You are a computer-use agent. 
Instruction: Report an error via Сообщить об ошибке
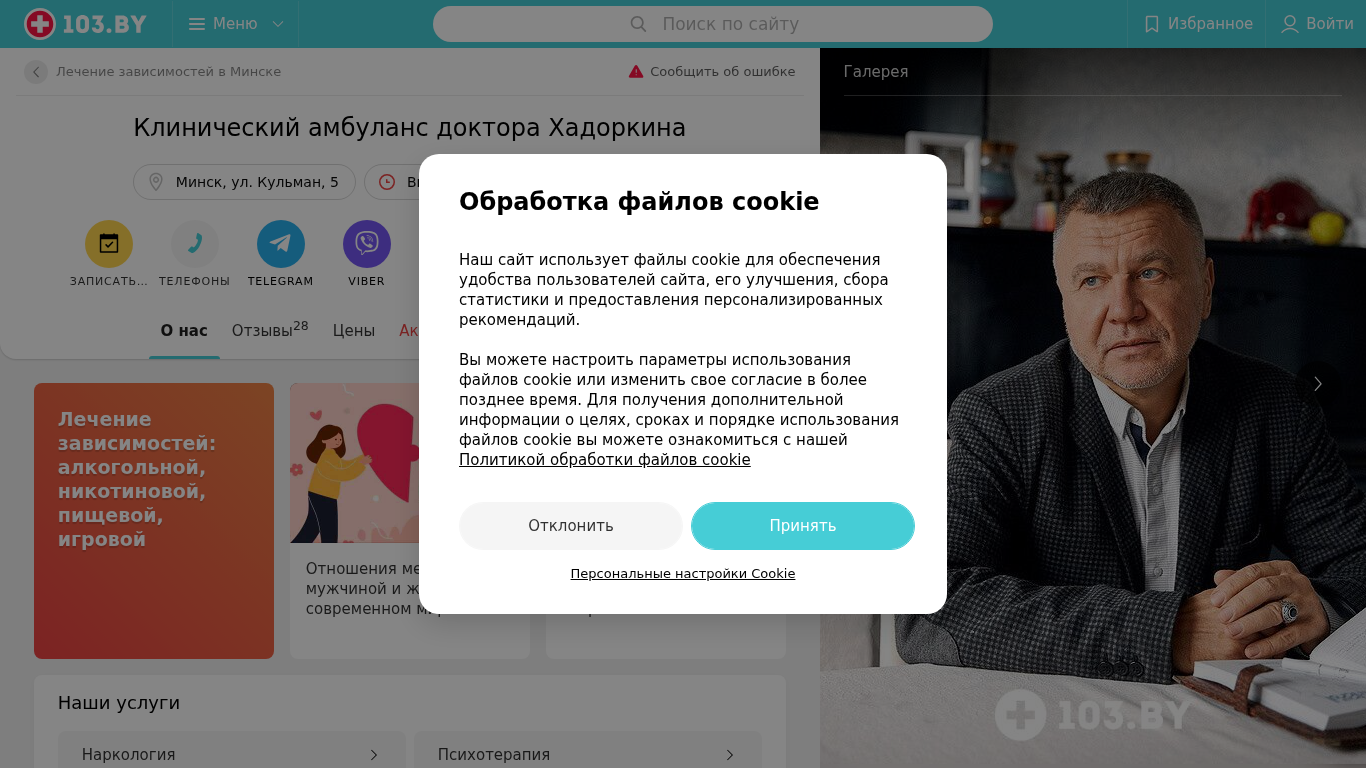(x=712, y=72)
